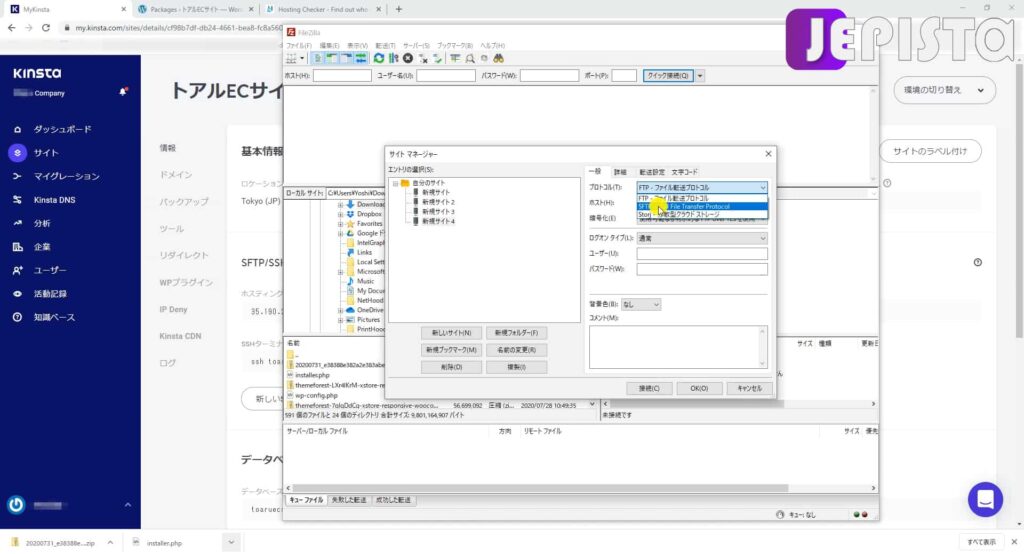This screenshot has height=554, width=1024.
Task: Open the 背景色 background color dropdown
Action: [641, 304]
